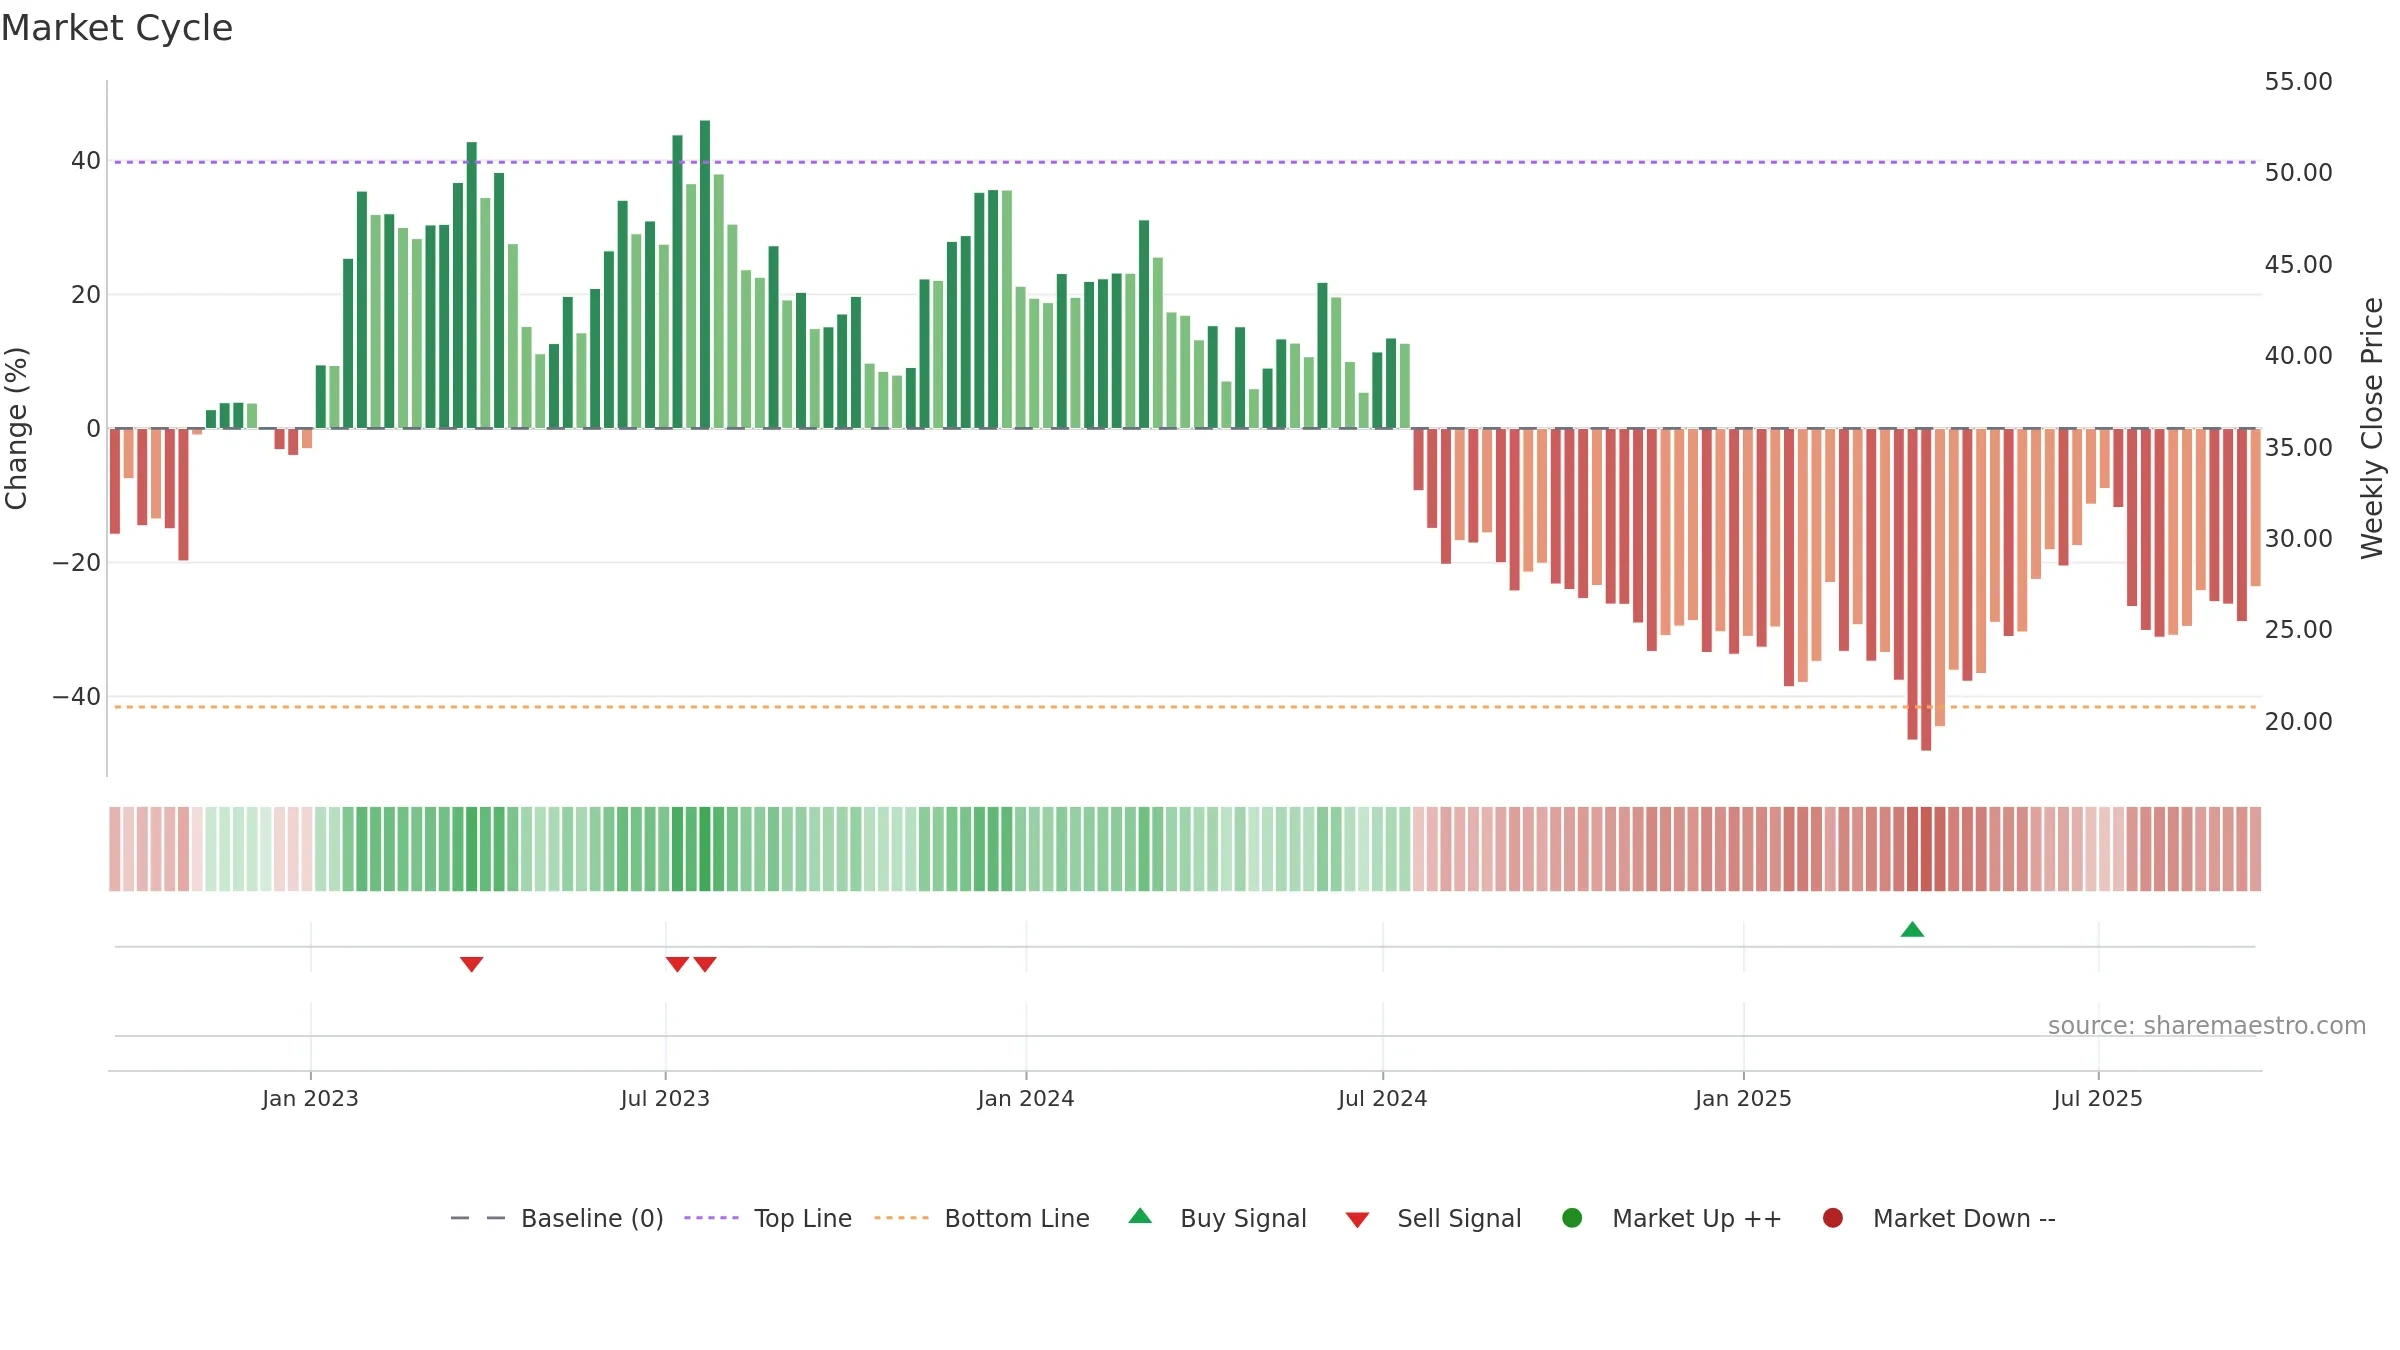Click the Buy Signal legend triangle icon
Viewport: 2400px width, 1350px height.
click(x=1140, y=1216)
